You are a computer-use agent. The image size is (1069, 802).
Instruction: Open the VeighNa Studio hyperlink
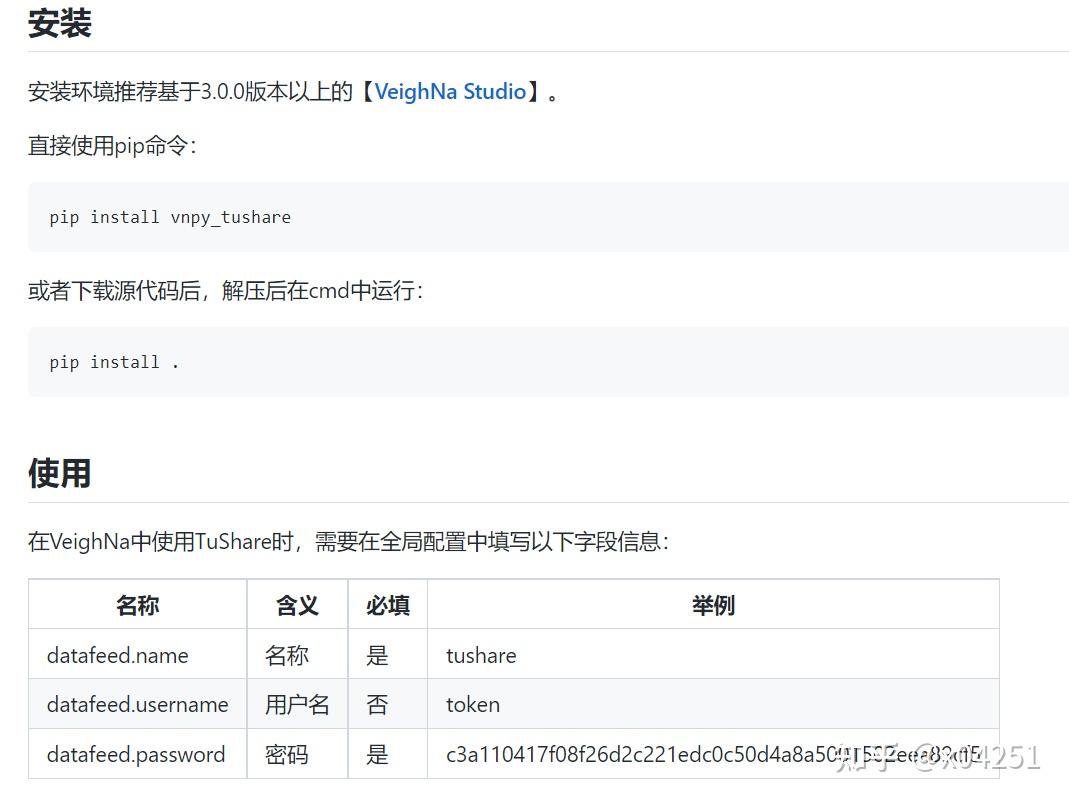click(x=450, y=91)
